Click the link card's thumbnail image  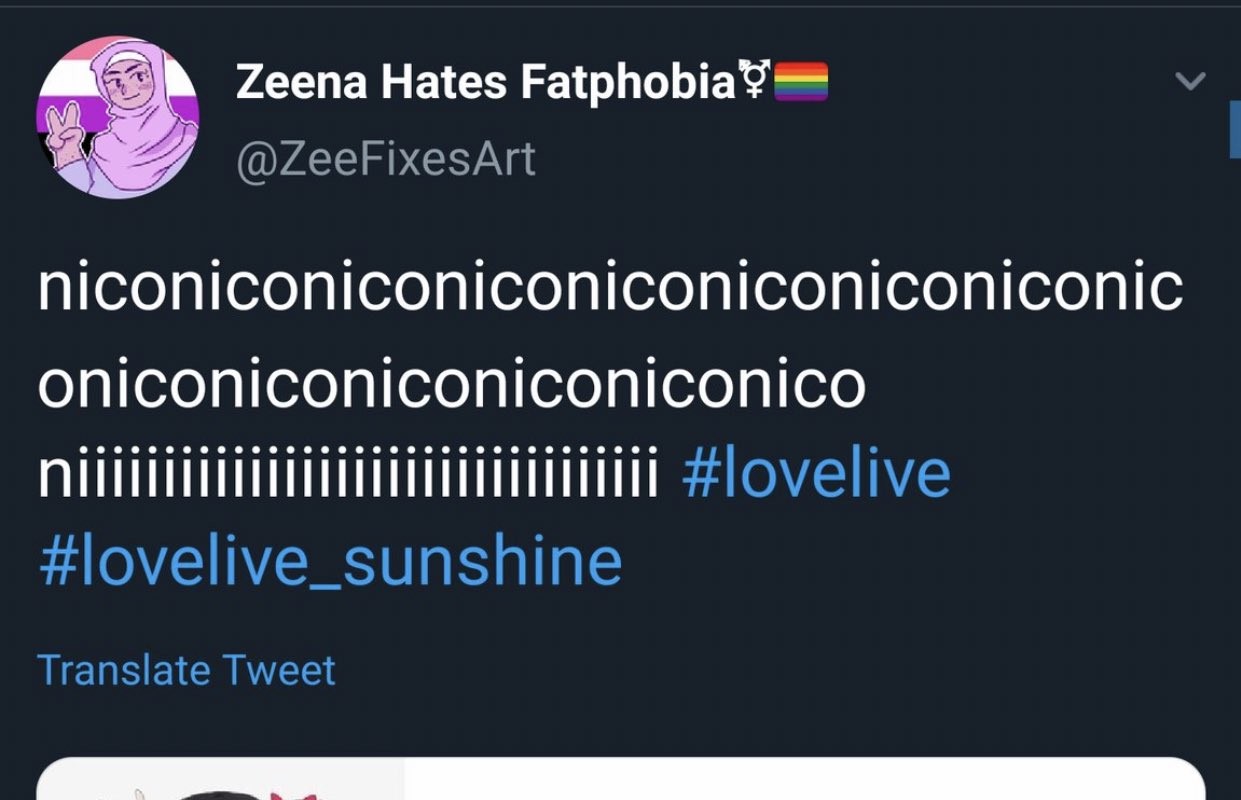[220, 782]
